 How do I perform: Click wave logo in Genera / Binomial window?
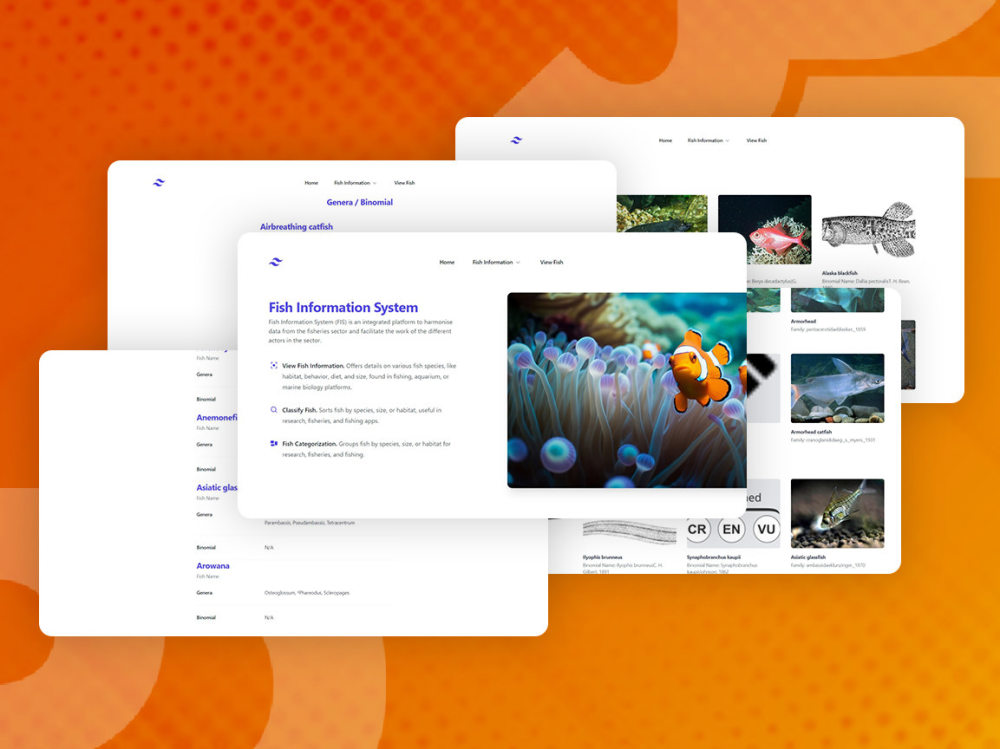[x=159, y=182]
